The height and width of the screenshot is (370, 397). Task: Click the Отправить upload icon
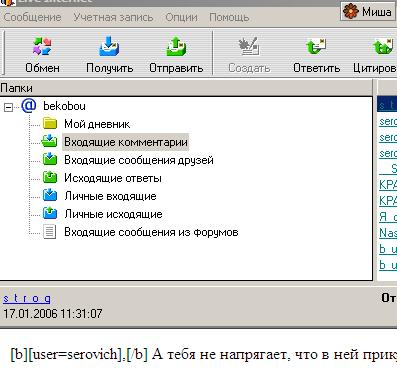pyautogui.click(x=176, y=46)
